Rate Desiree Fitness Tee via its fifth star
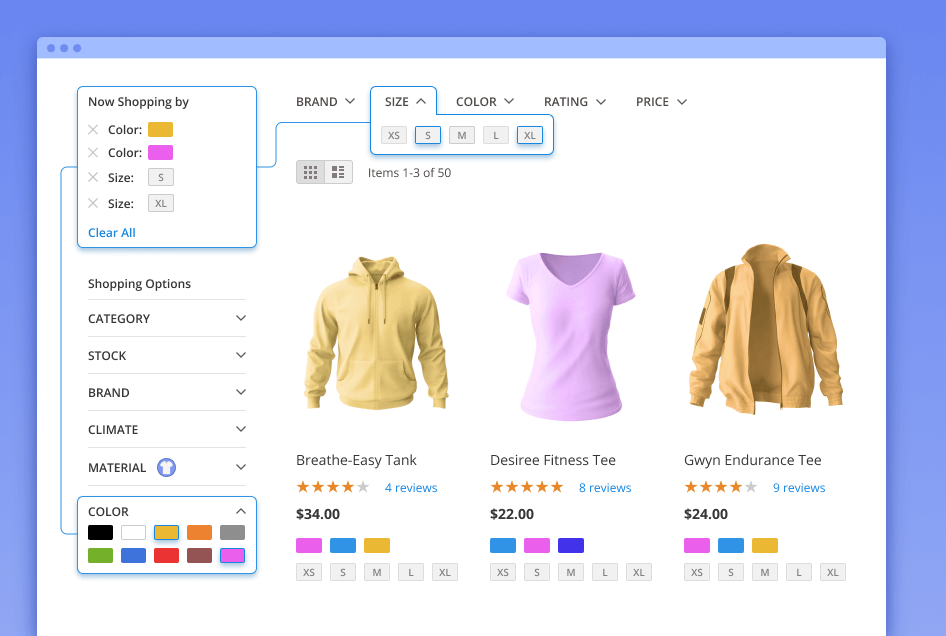Viewport: 946px width, 636px height. 557,487
